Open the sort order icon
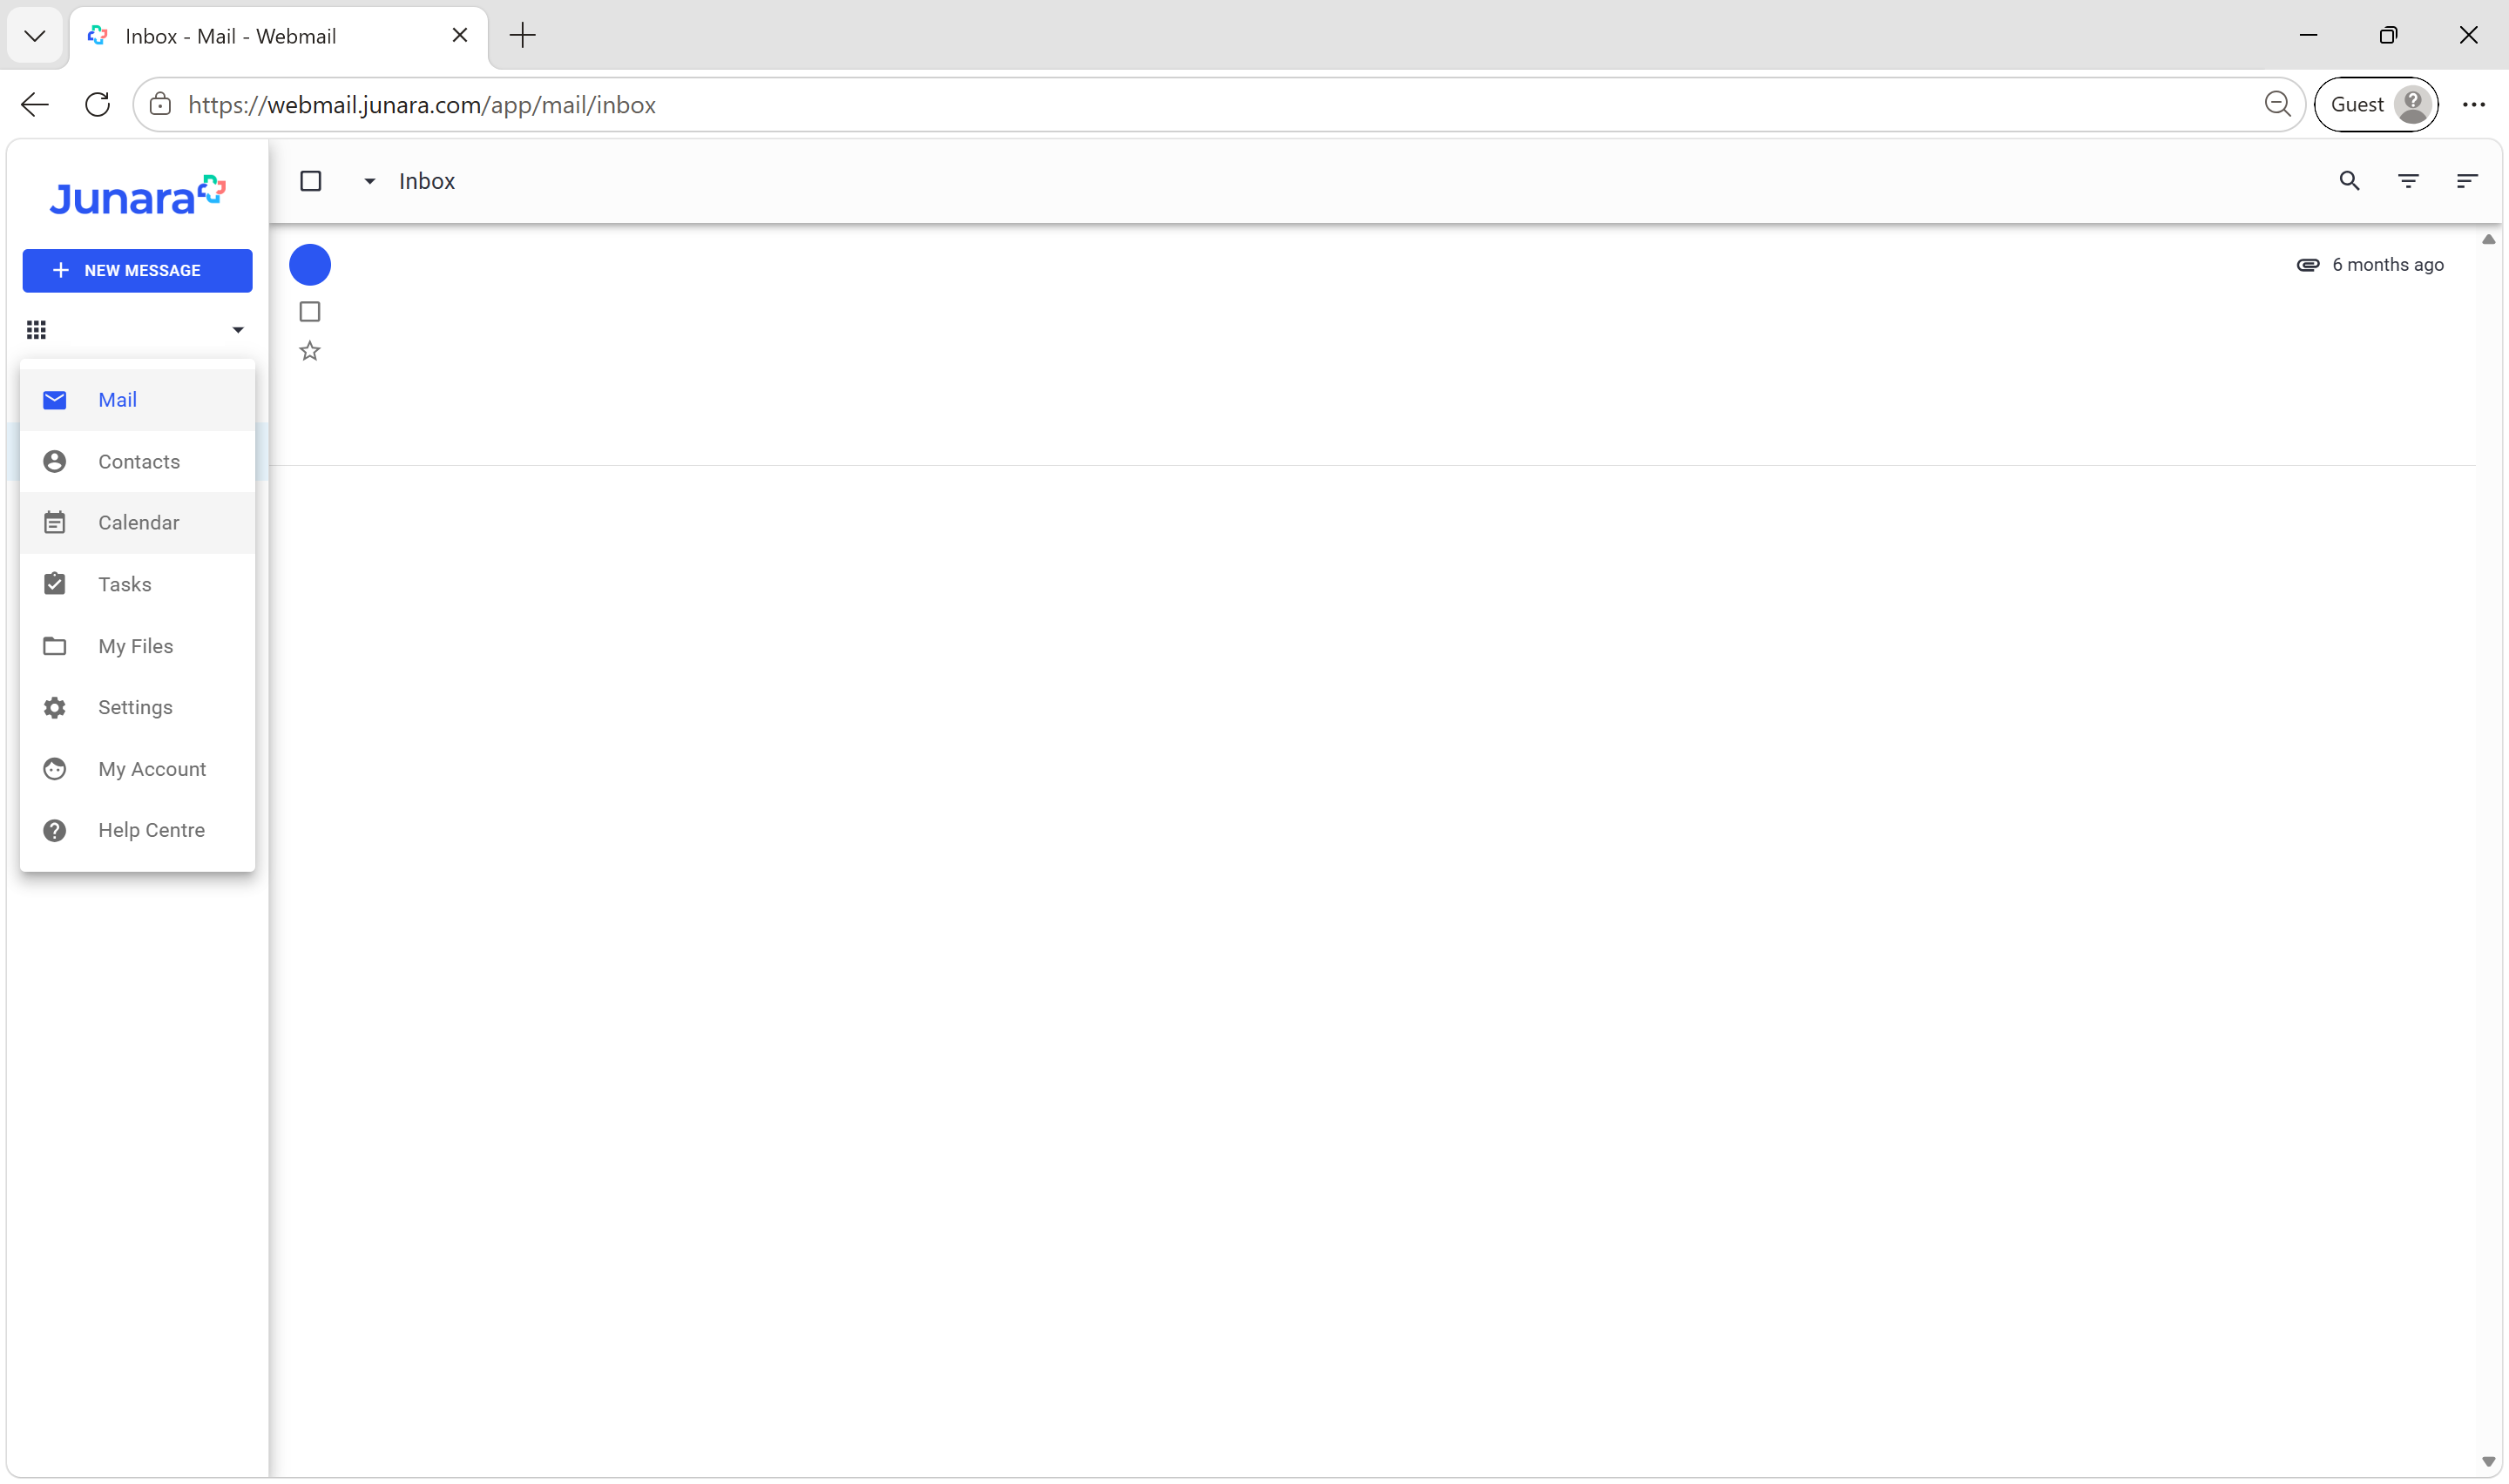The image size is (2509, 1484). pyautogui.click(x=2467, y=181)
